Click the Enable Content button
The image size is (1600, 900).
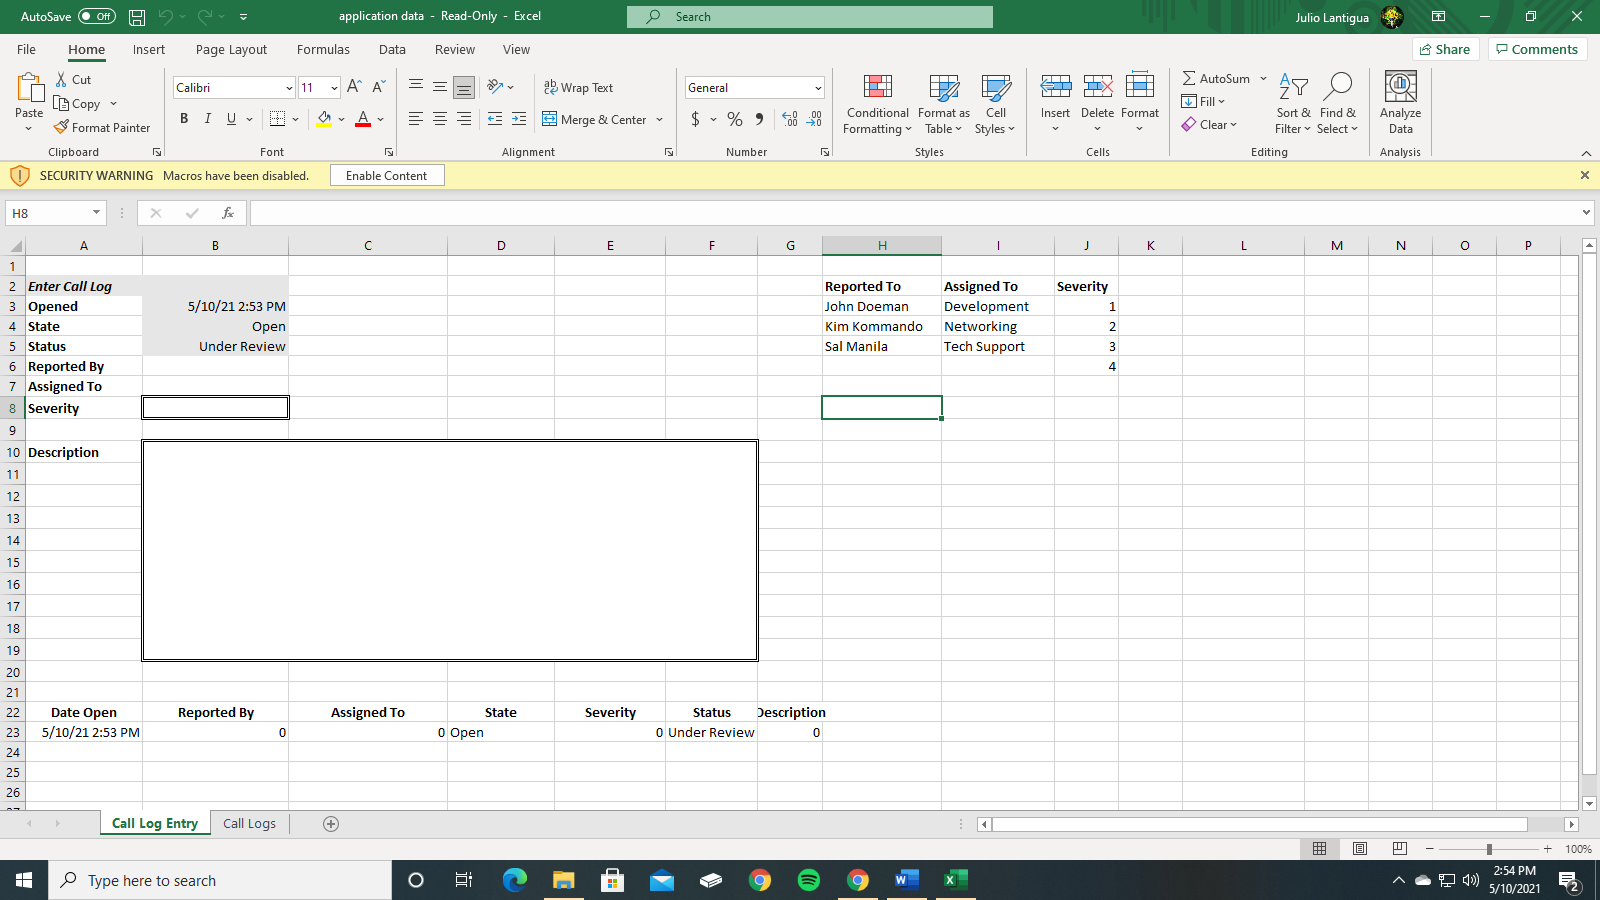click(x=387, y=175)
